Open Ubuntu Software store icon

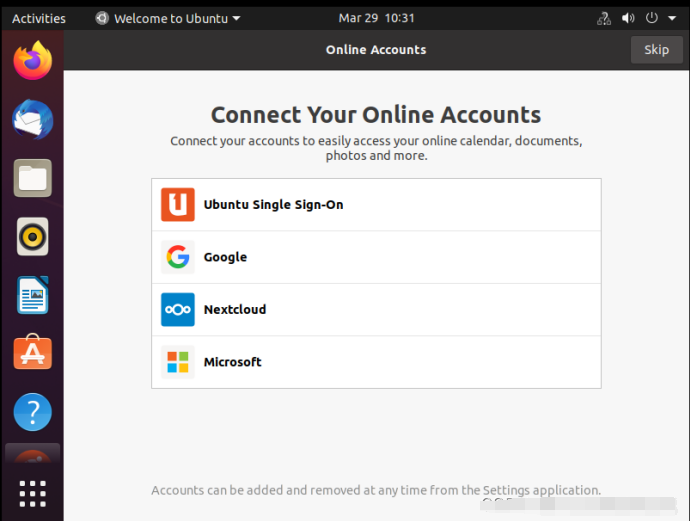point(32,353)
